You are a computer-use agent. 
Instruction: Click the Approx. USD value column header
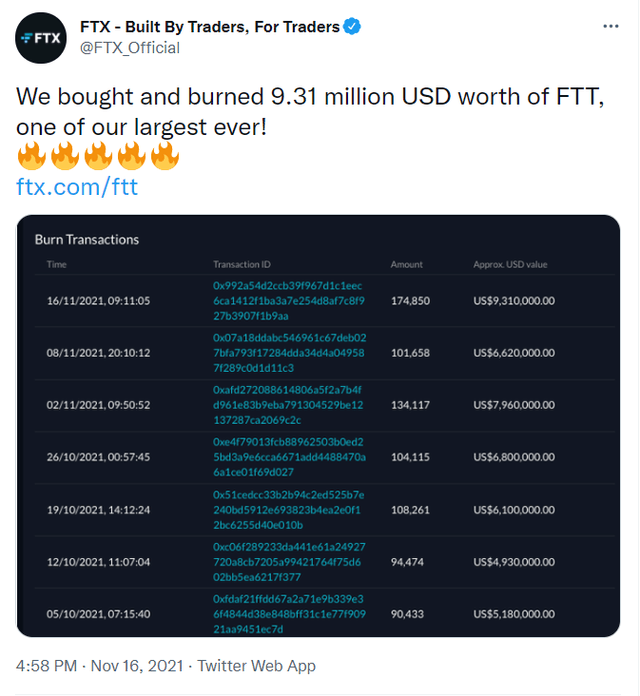tap(510, 265)
